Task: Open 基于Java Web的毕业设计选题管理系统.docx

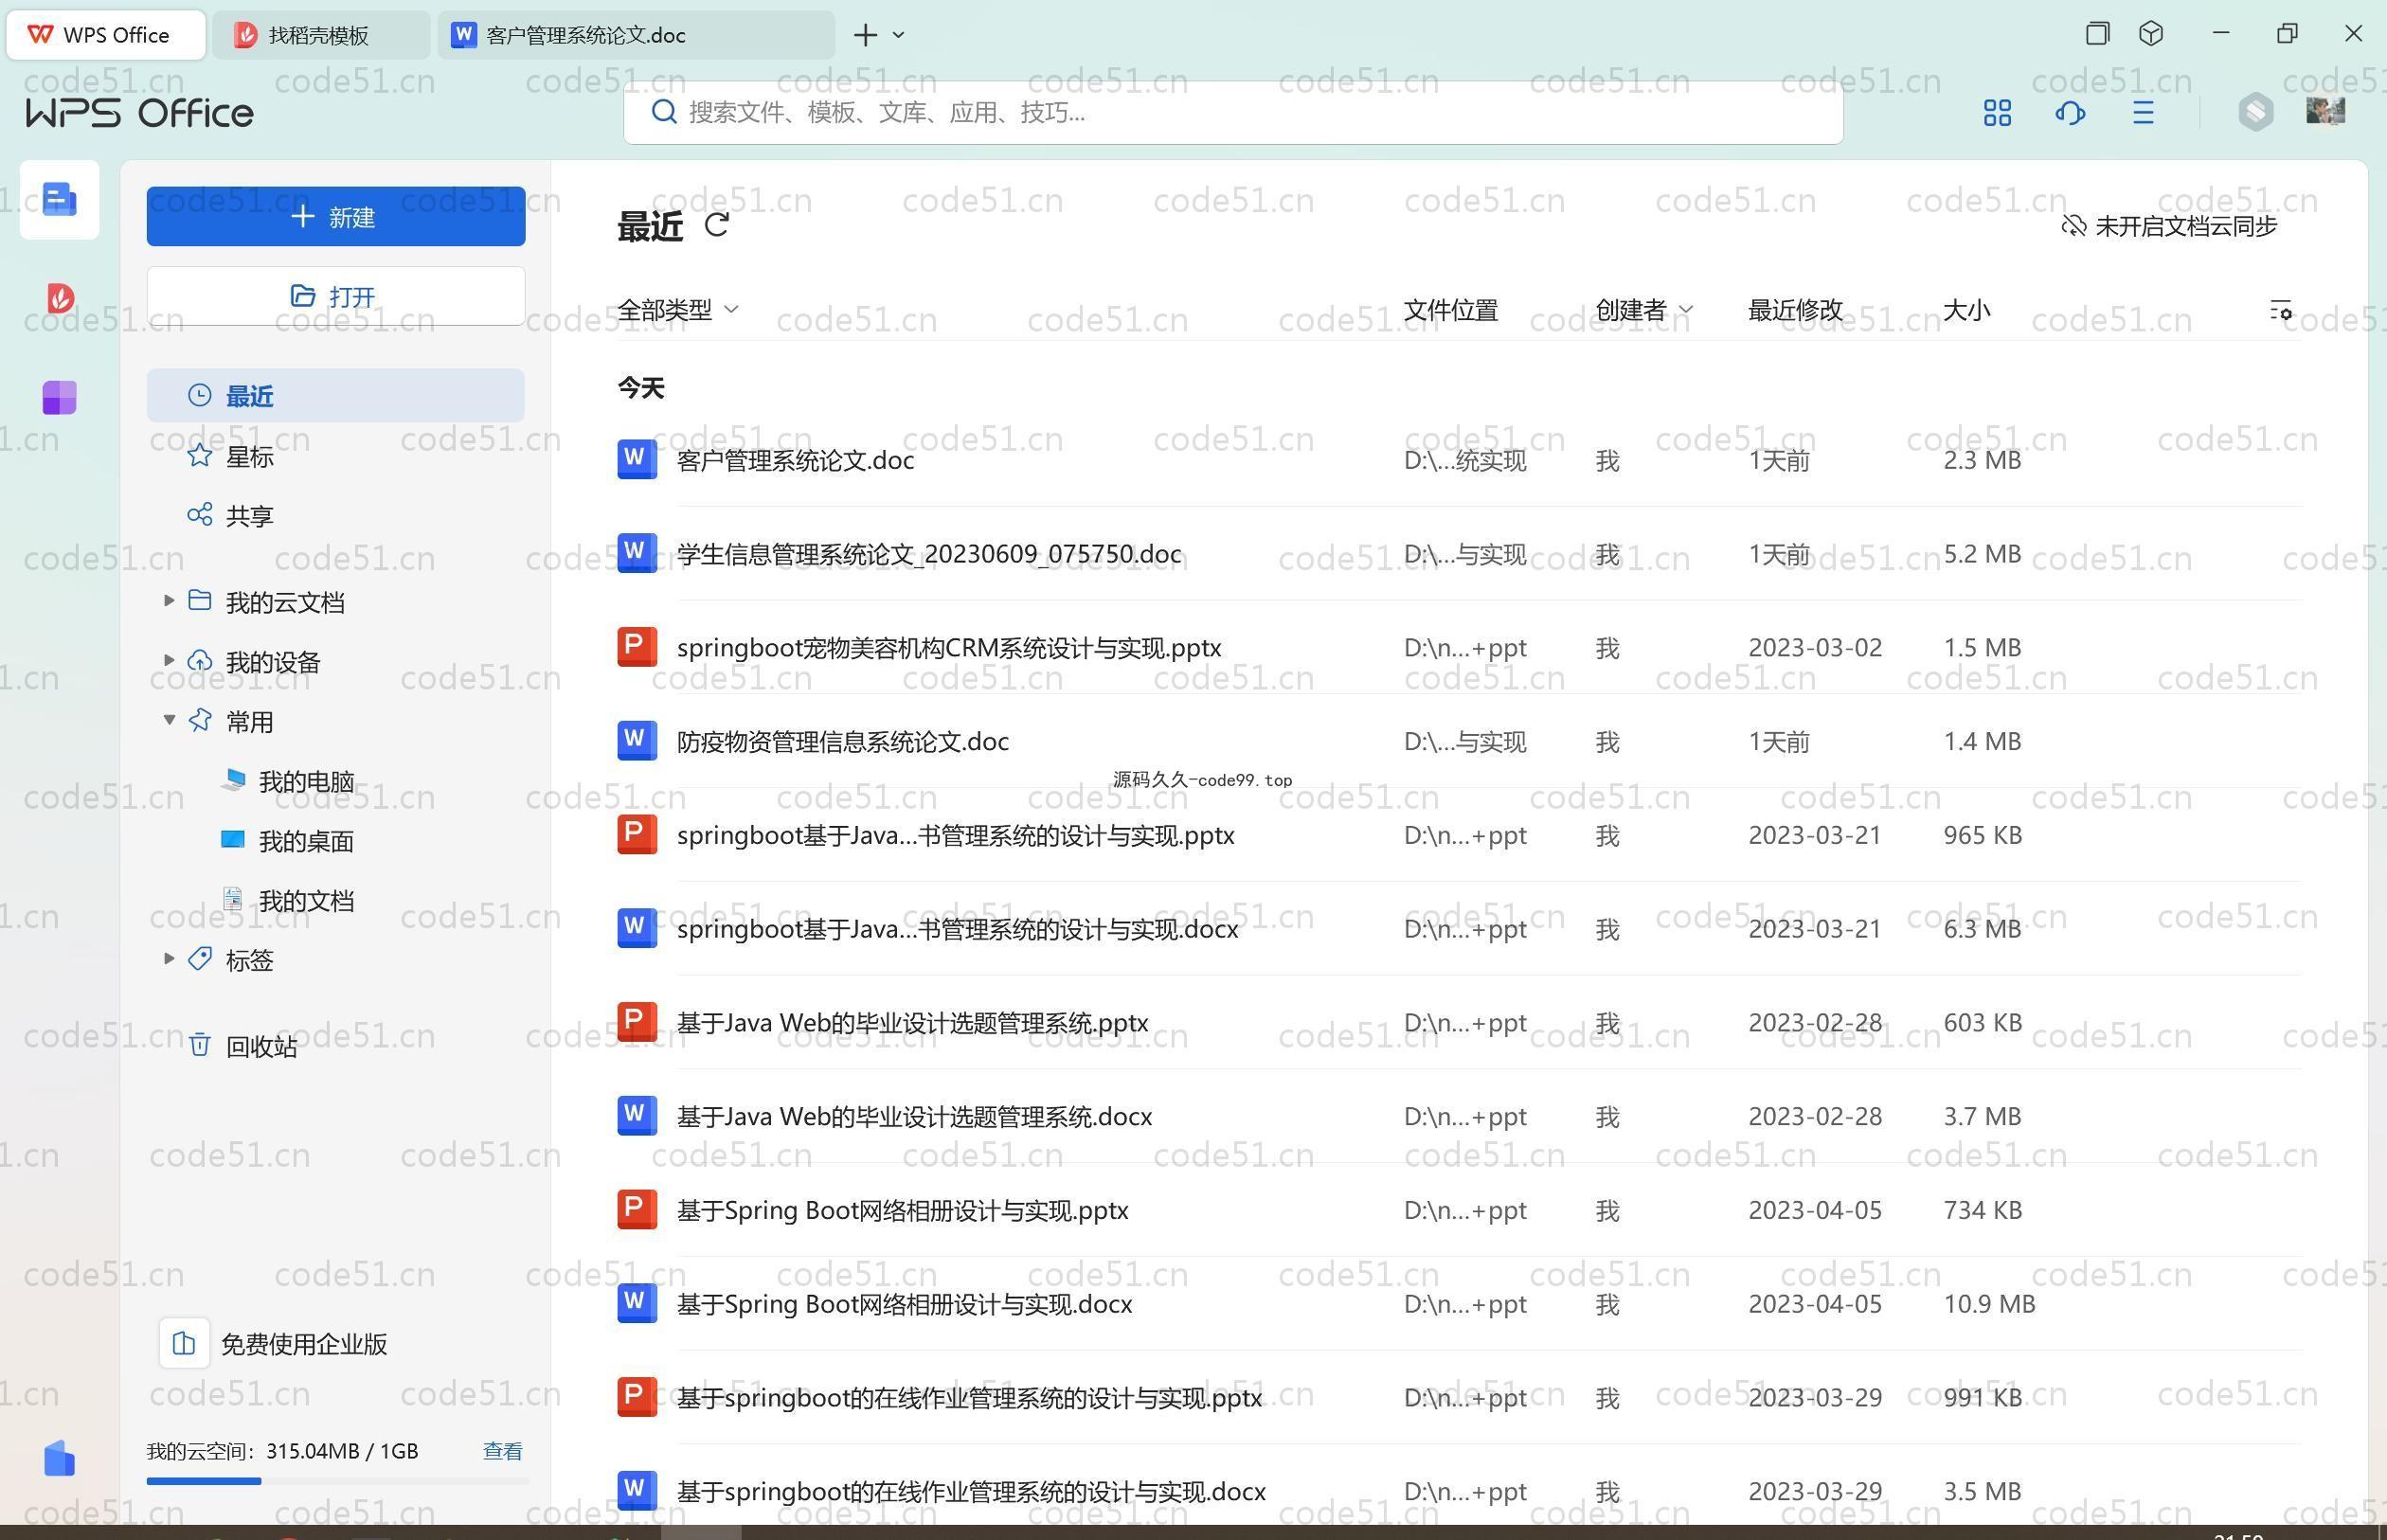Action: click(x=915, y=1116)
